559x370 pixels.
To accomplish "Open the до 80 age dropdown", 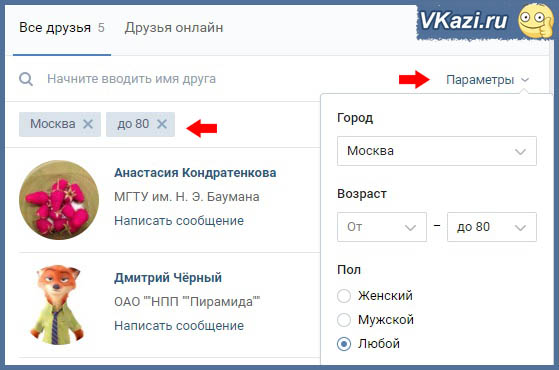I will (492, 227).
